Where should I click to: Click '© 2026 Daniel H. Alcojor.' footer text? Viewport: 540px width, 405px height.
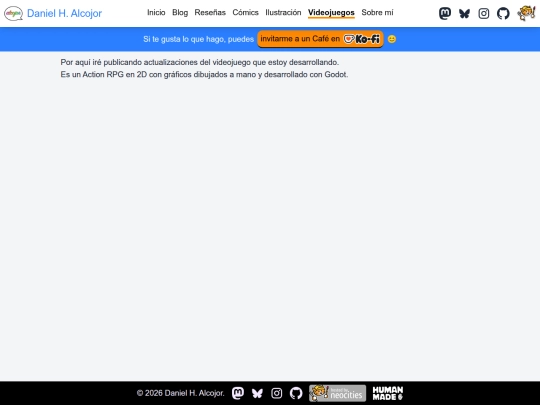point(180,393)
